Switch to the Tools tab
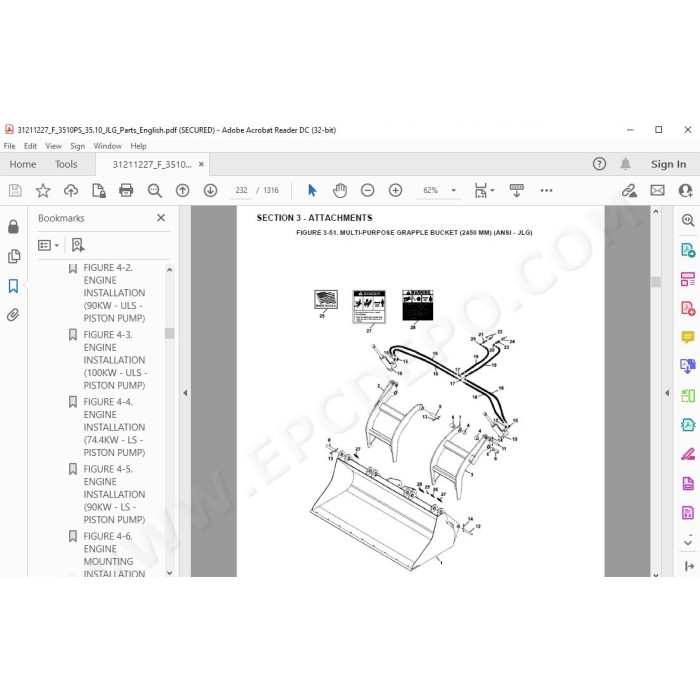The image size is (700, 700). click(x=66, y=164)
